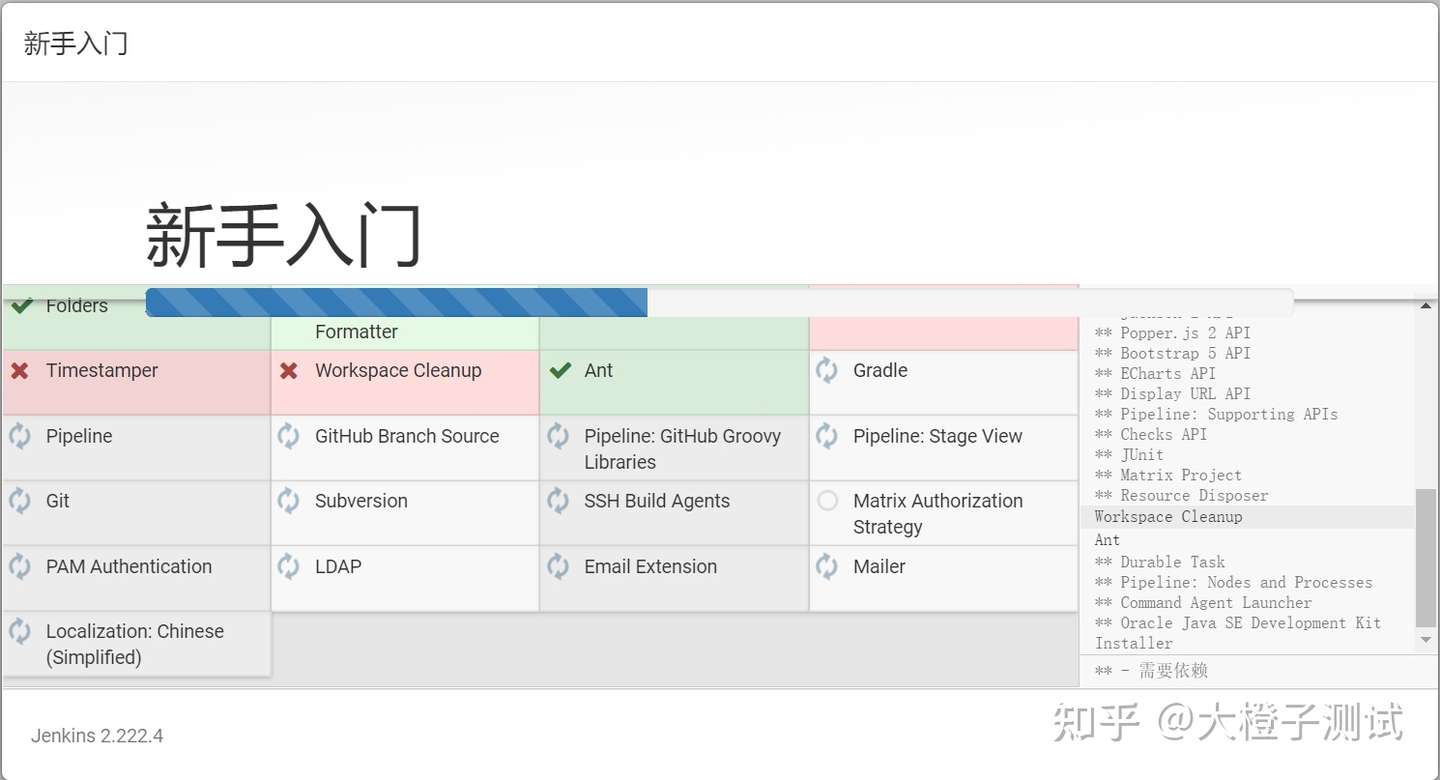
Task: Click the Formatter text in the plugin grid
Action: pyautogui.click(x=356, y=332)
